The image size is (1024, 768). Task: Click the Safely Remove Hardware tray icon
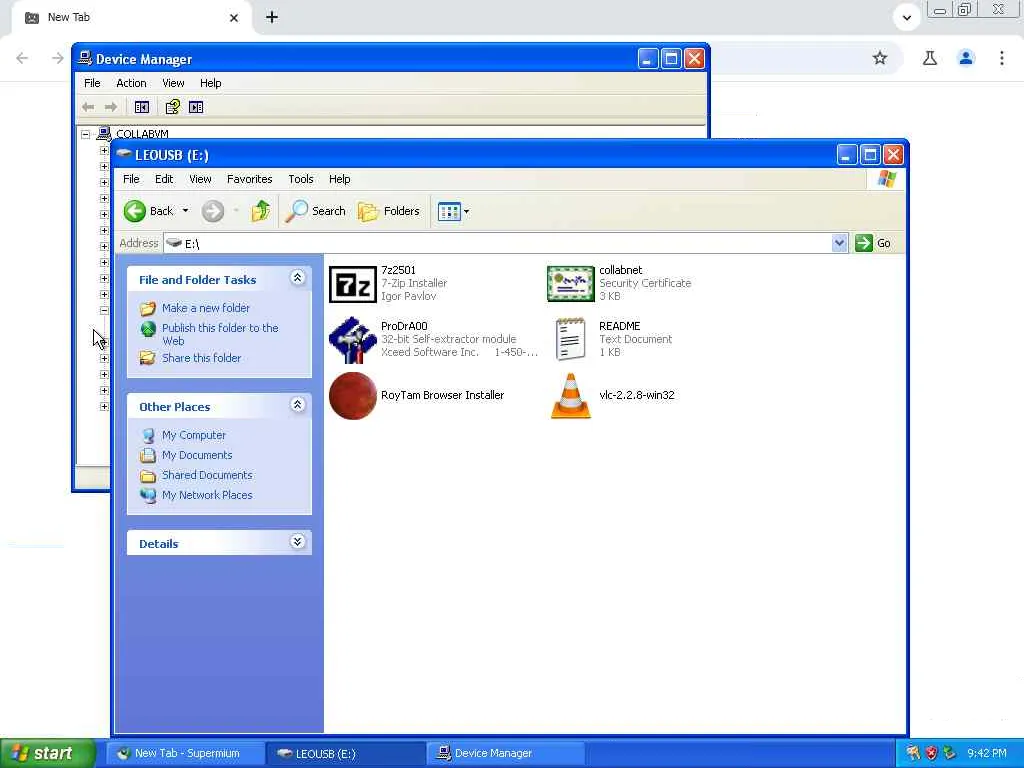[x=950, y=753]
